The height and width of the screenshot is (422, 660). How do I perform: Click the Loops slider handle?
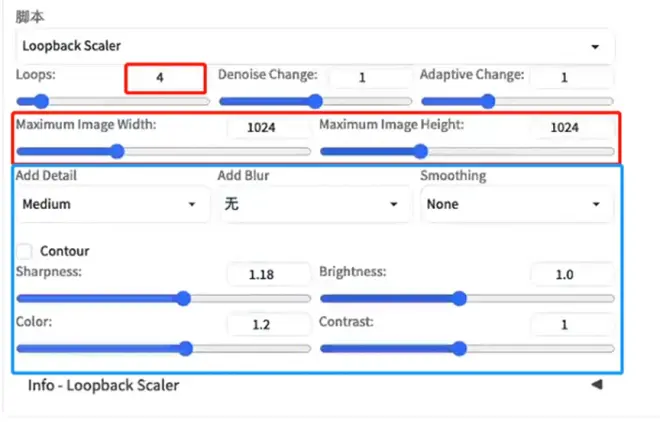click(x=41, y=101)
